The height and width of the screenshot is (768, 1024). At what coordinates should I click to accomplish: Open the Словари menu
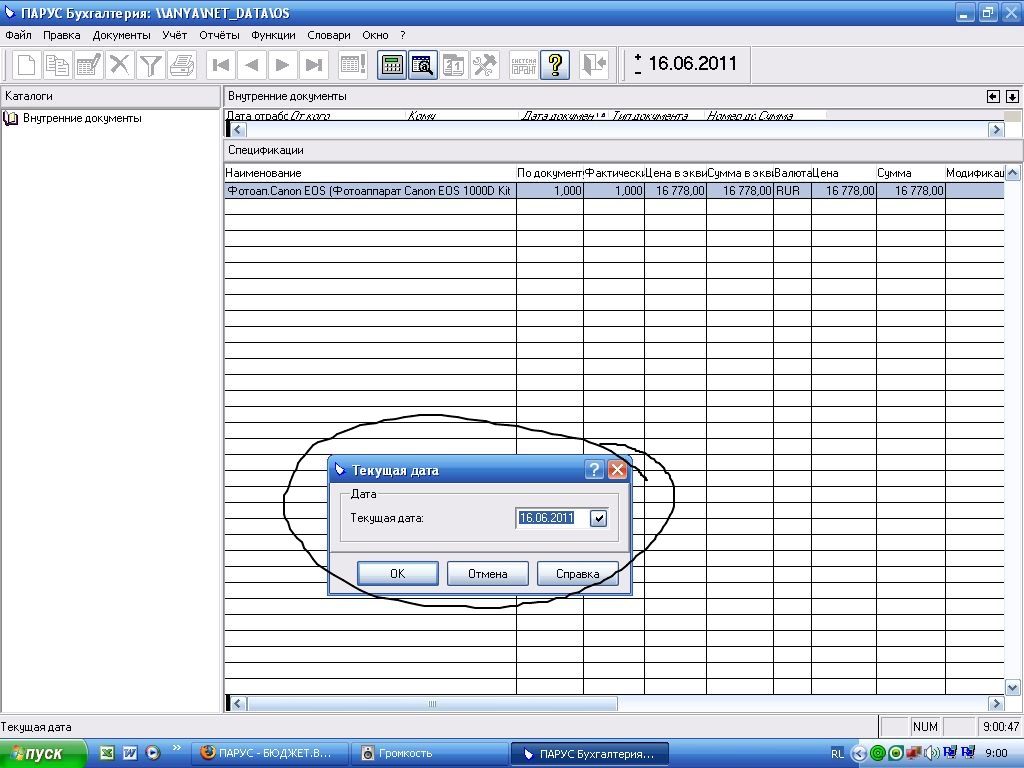click(328, 35)
